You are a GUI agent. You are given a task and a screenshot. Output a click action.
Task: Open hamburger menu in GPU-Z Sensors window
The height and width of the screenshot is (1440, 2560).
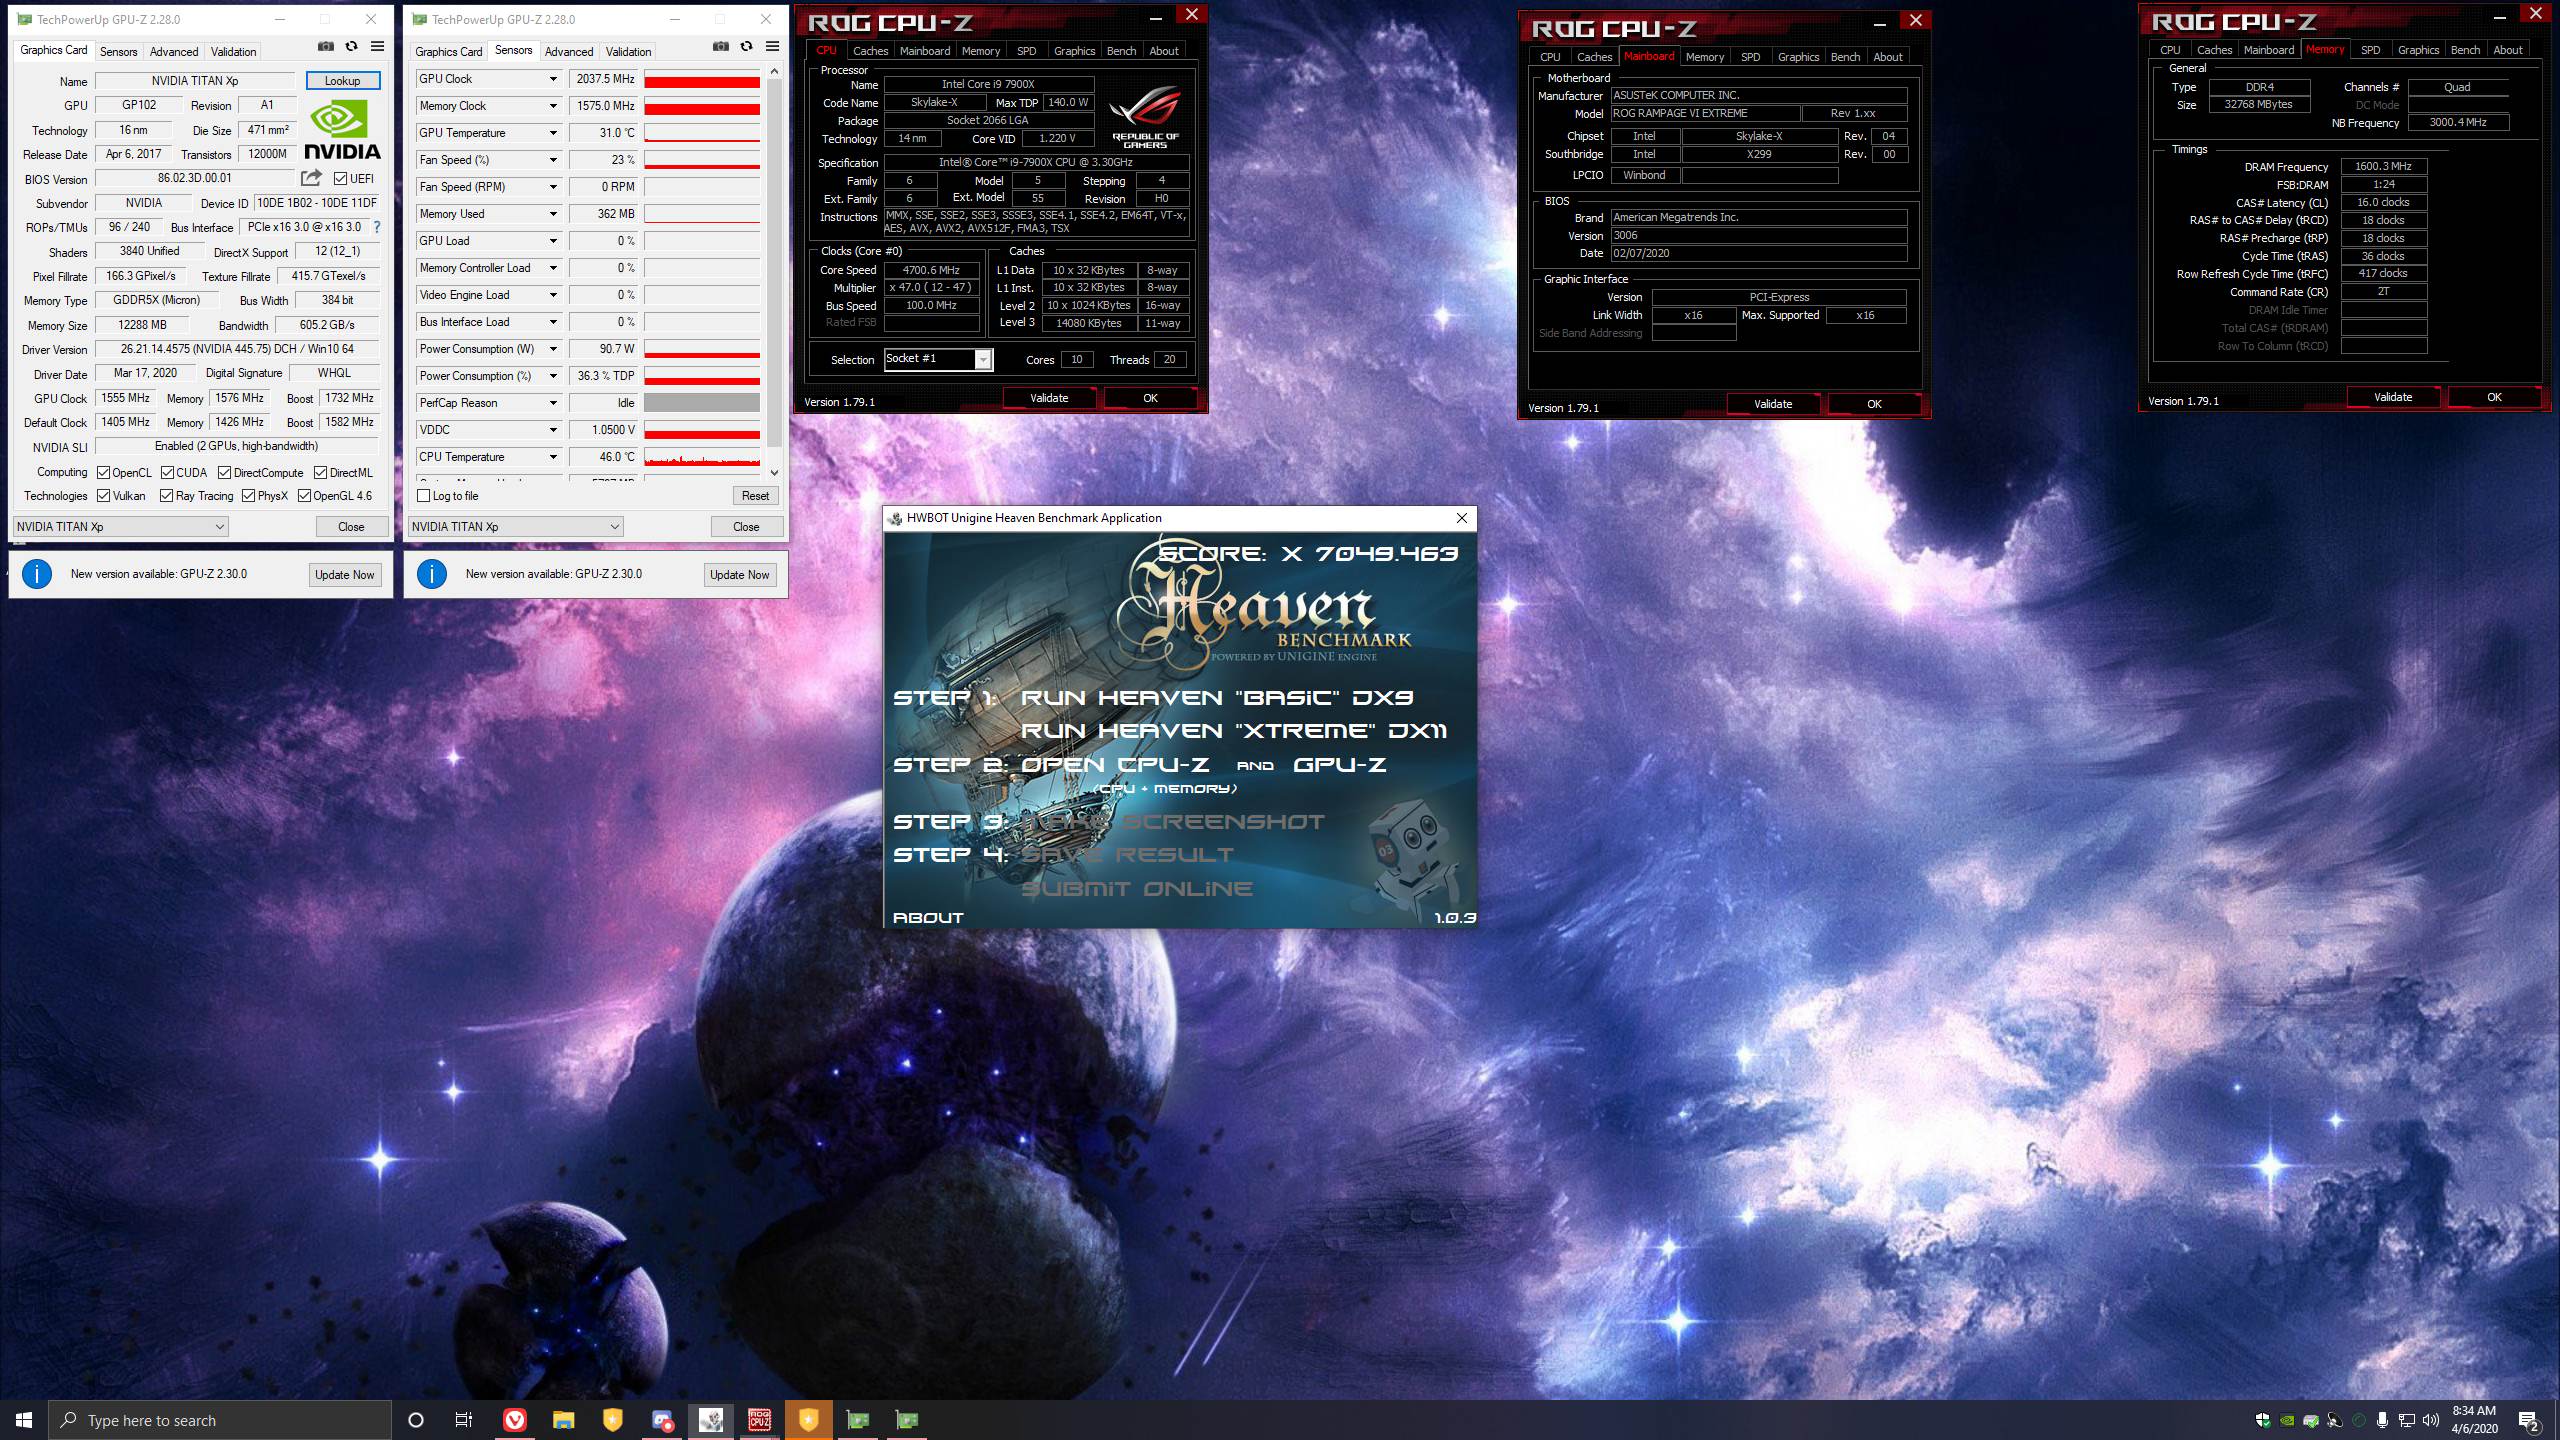pos(772,46)
